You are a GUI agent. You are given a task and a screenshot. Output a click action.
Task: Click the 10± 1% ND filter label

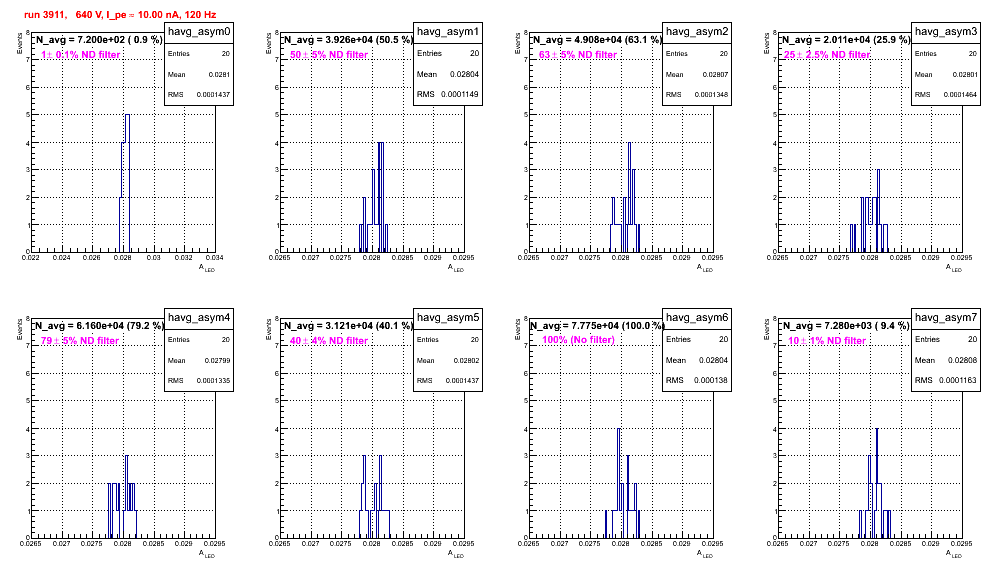click(827, 341)
